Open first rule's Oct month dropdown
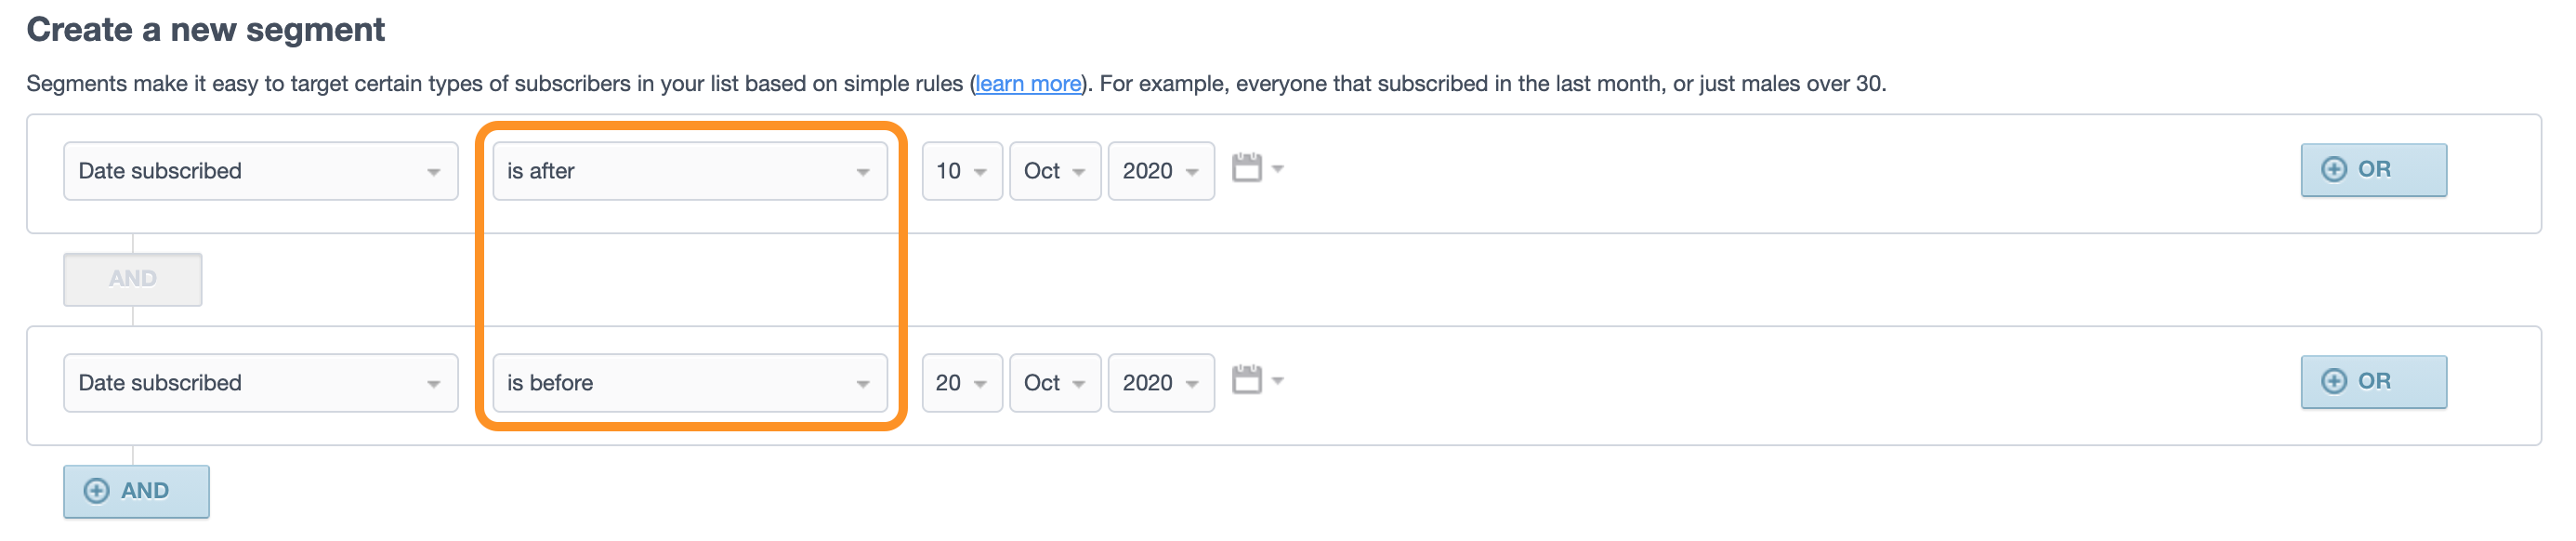The image size is (2576, 541). (1054, 171)
